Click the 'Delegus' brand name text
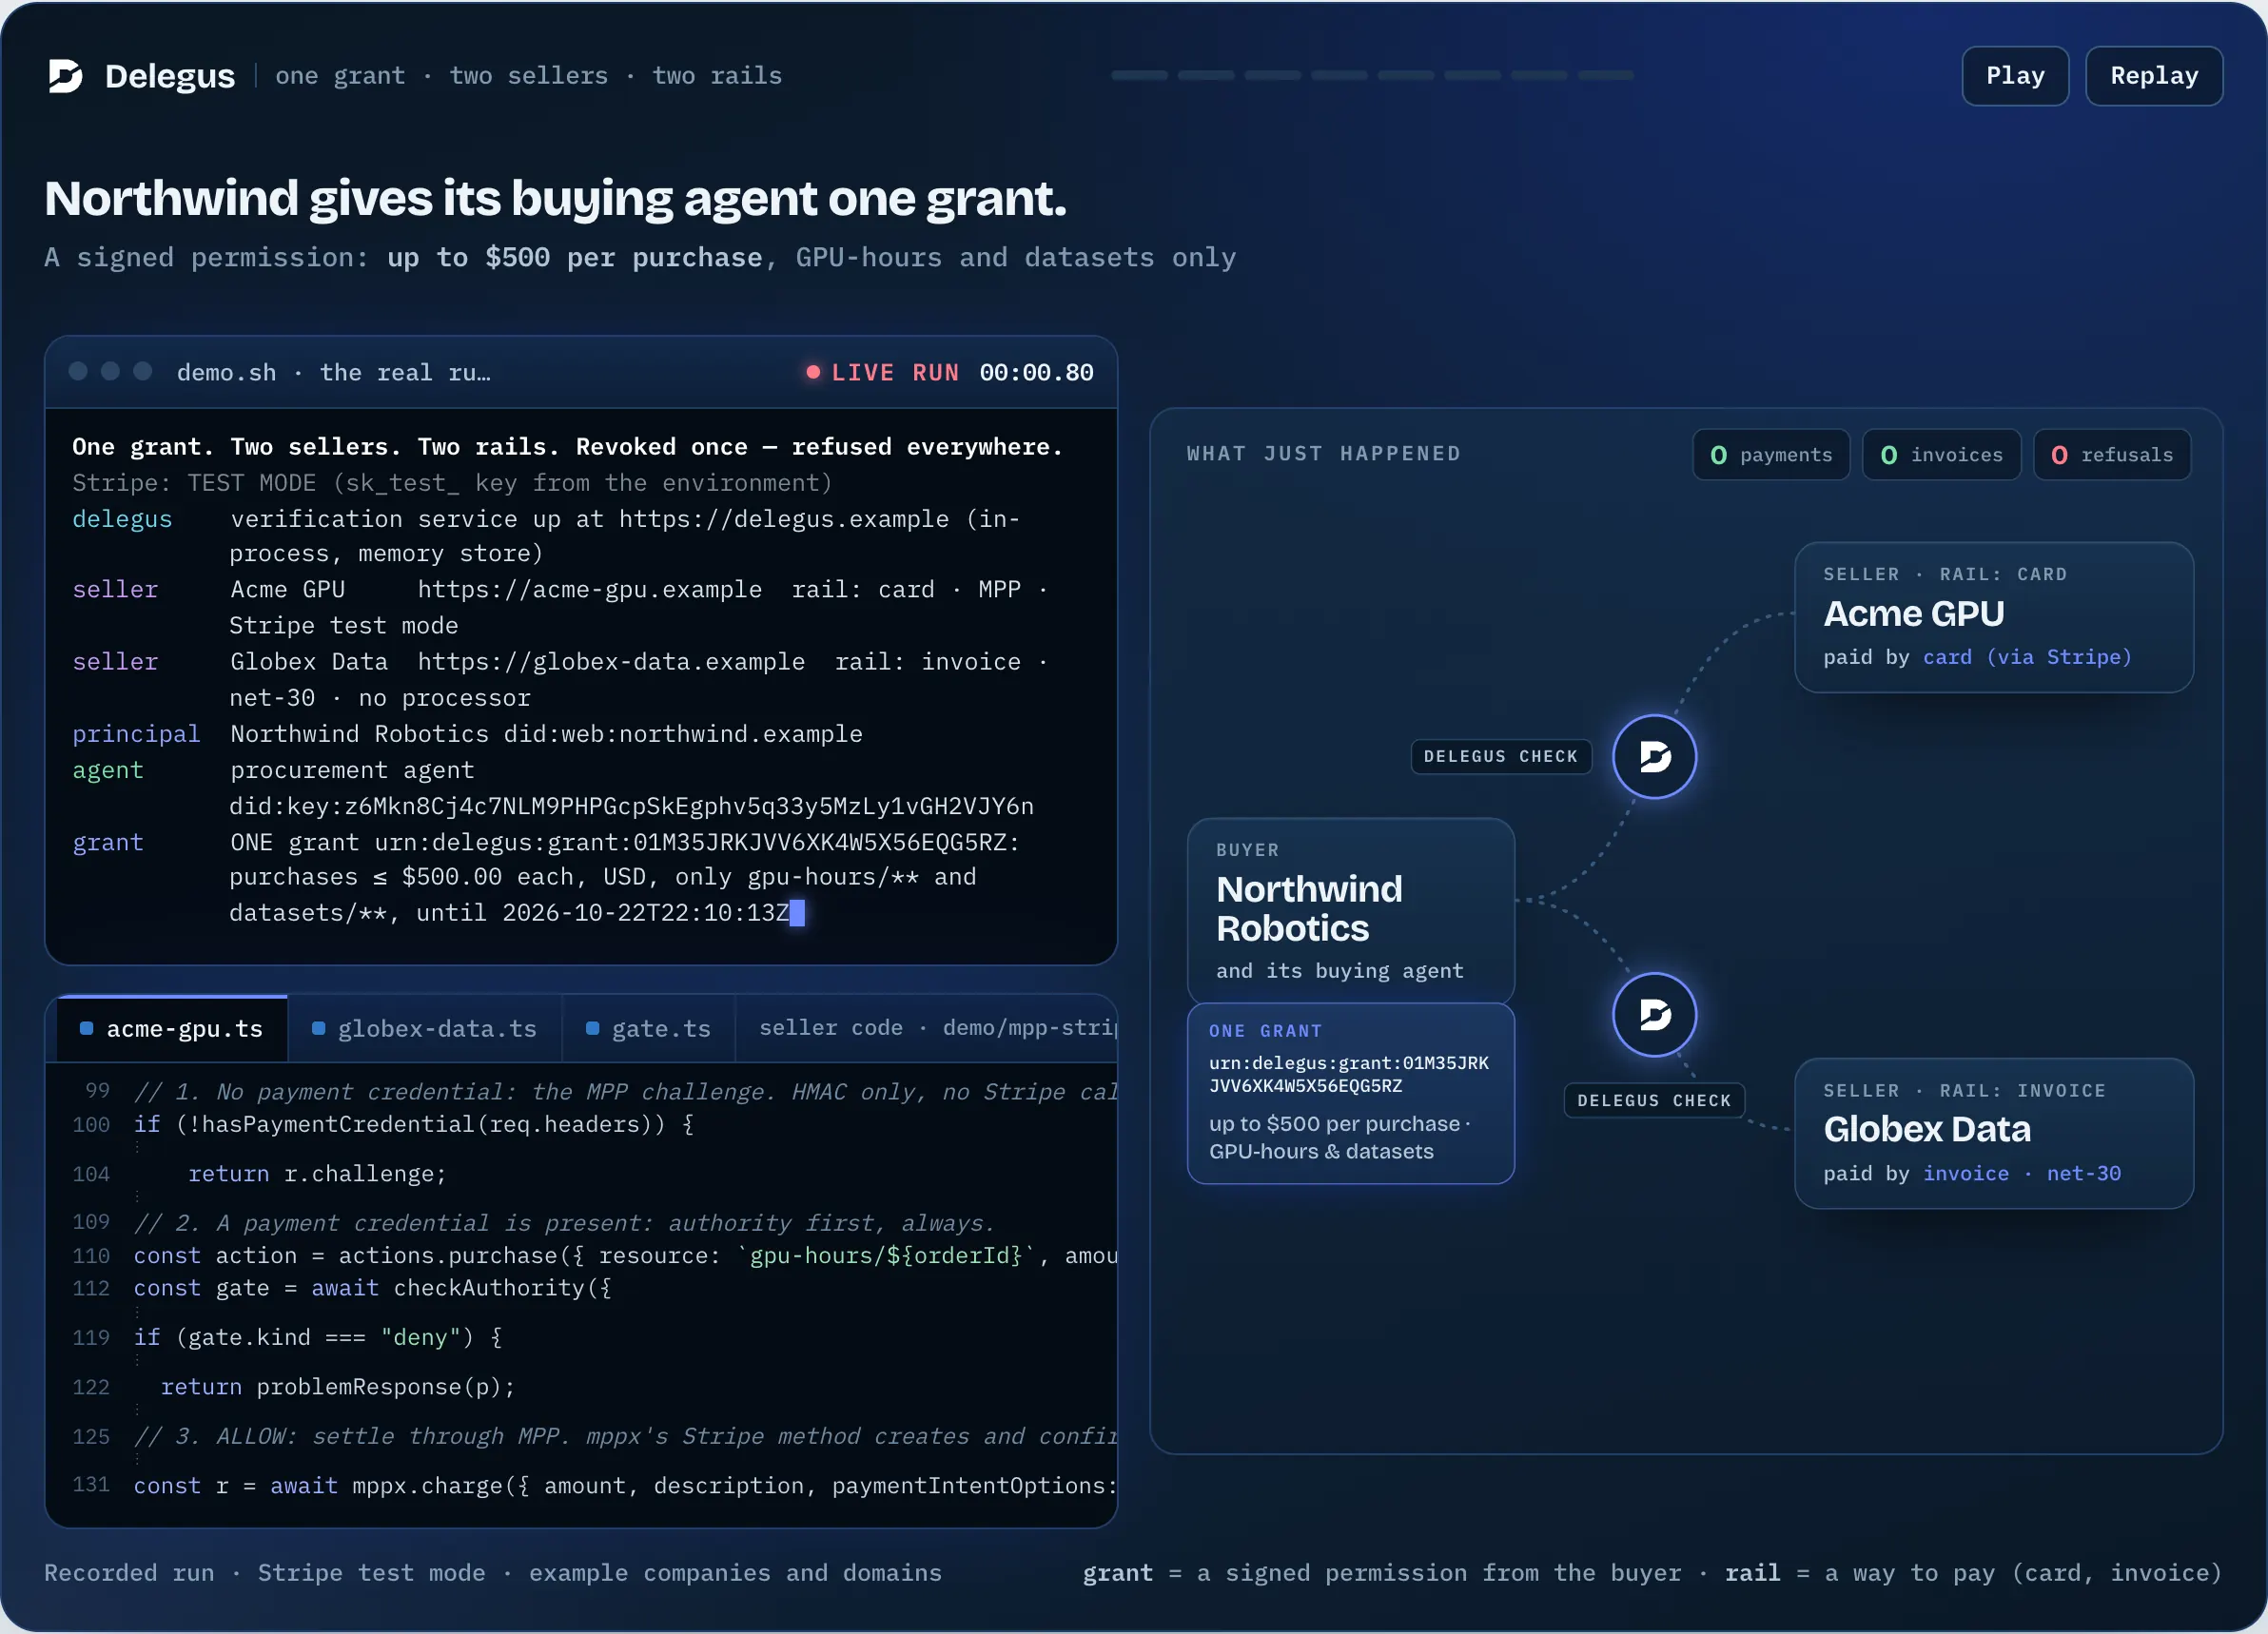Viewport: 2268px width, 1634px height. coord(170,76)
